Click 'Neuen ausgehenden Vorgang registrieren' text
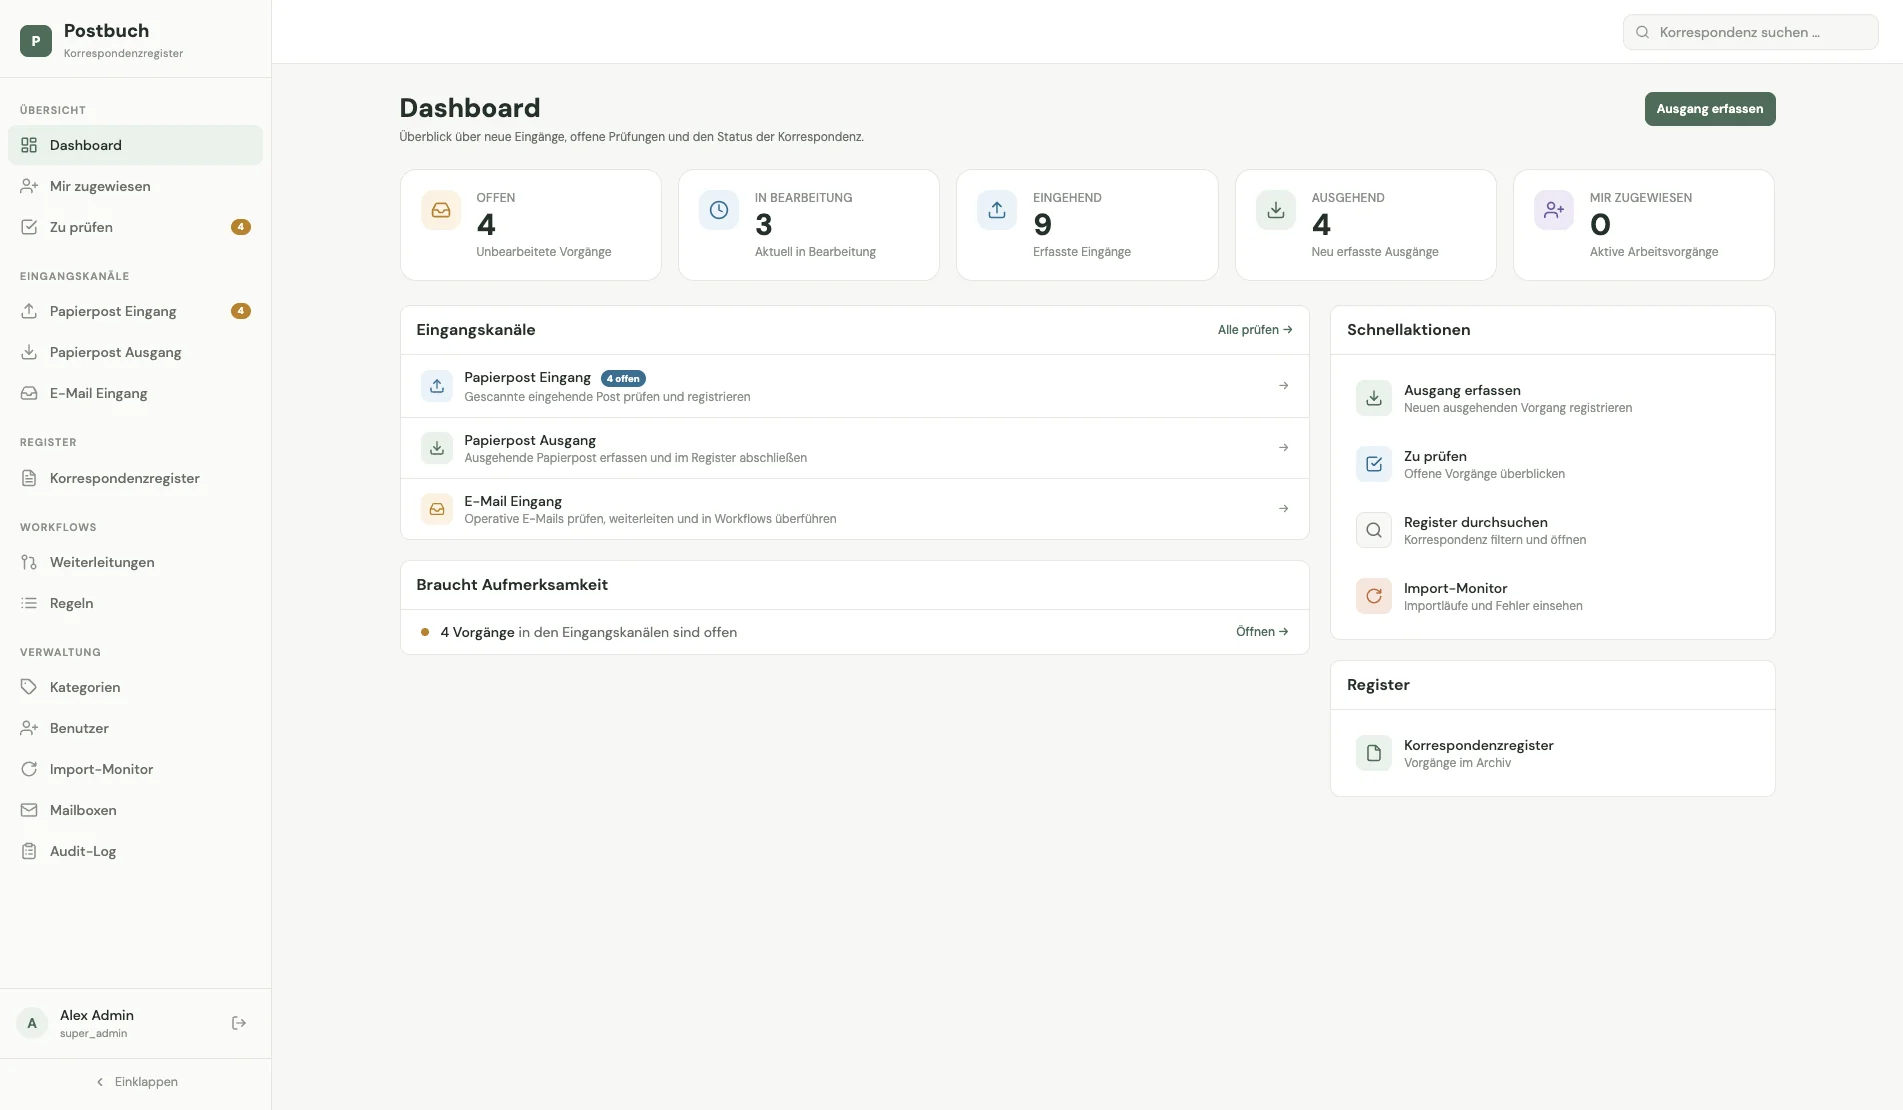 coord(1518,408)
